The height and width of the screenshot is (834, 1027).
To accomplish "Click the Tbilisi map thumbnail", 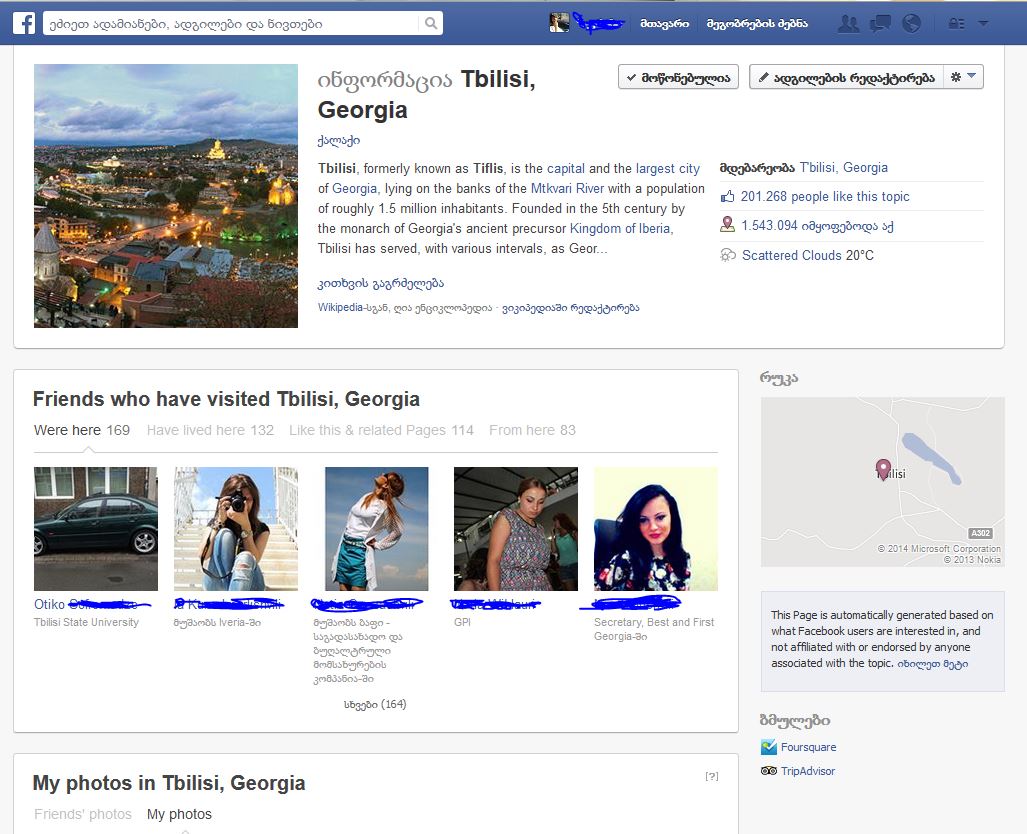I will (882, 482).
